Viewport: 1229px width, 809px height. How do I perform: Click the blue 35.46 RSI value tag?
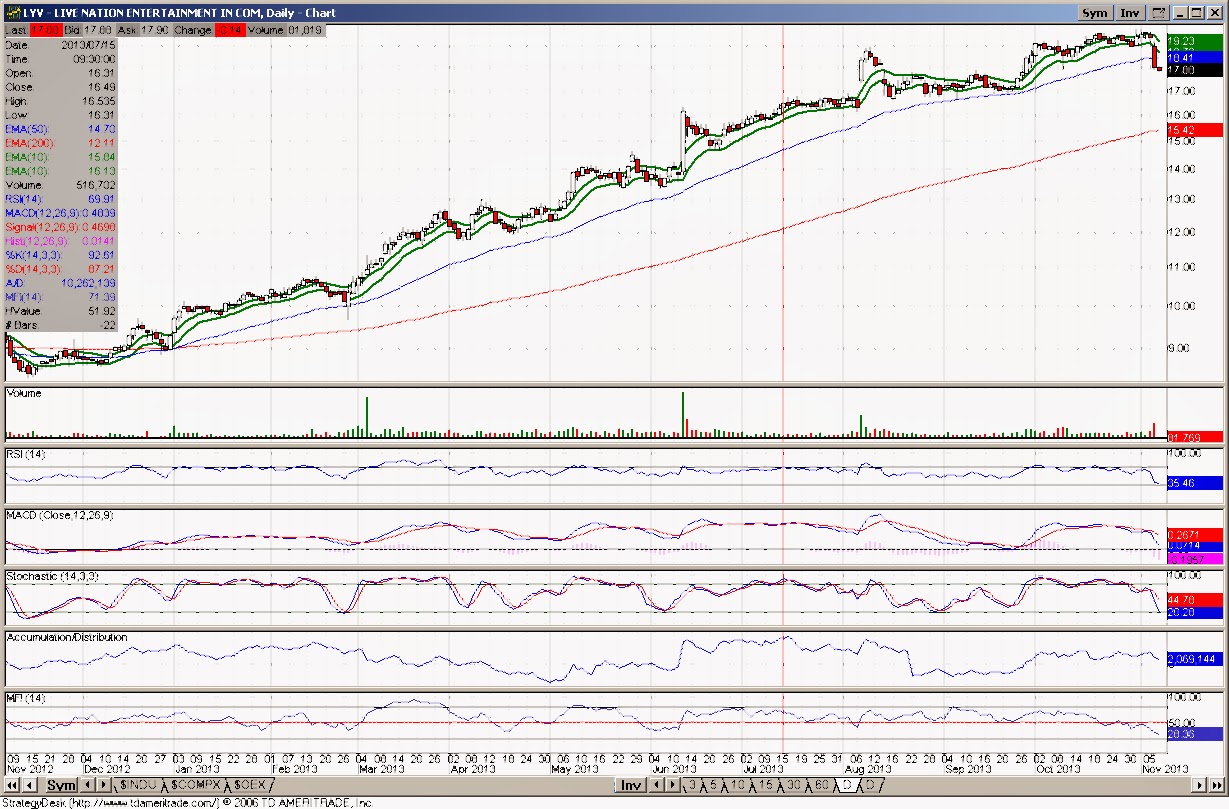(1195, 483)
